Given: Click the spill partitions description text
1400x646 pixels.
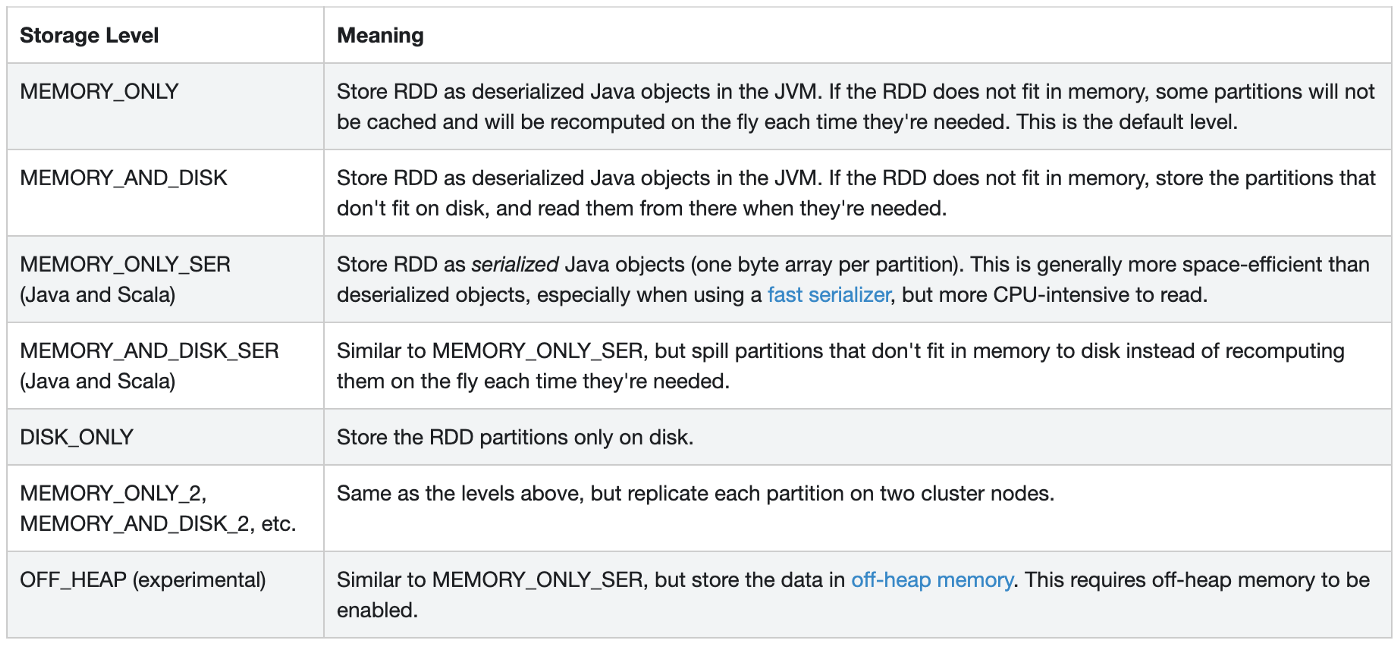Looking at the screenshot, I should click(841, 365).
